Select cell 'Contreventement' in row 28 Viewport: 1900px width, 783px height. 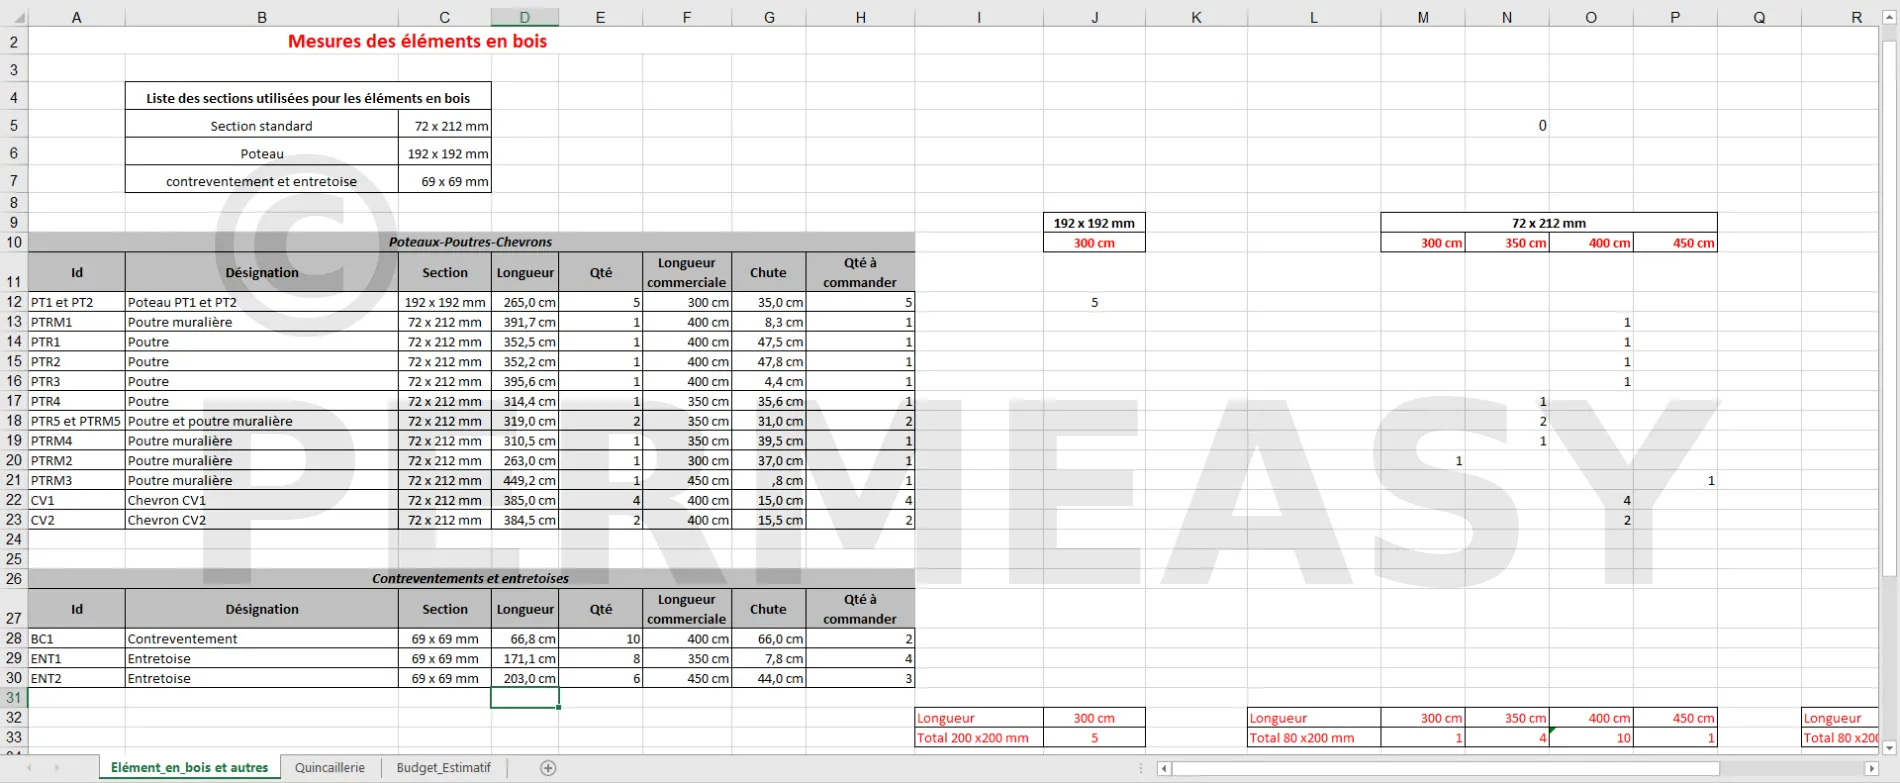pyautogui.click(x=261, y=639)
